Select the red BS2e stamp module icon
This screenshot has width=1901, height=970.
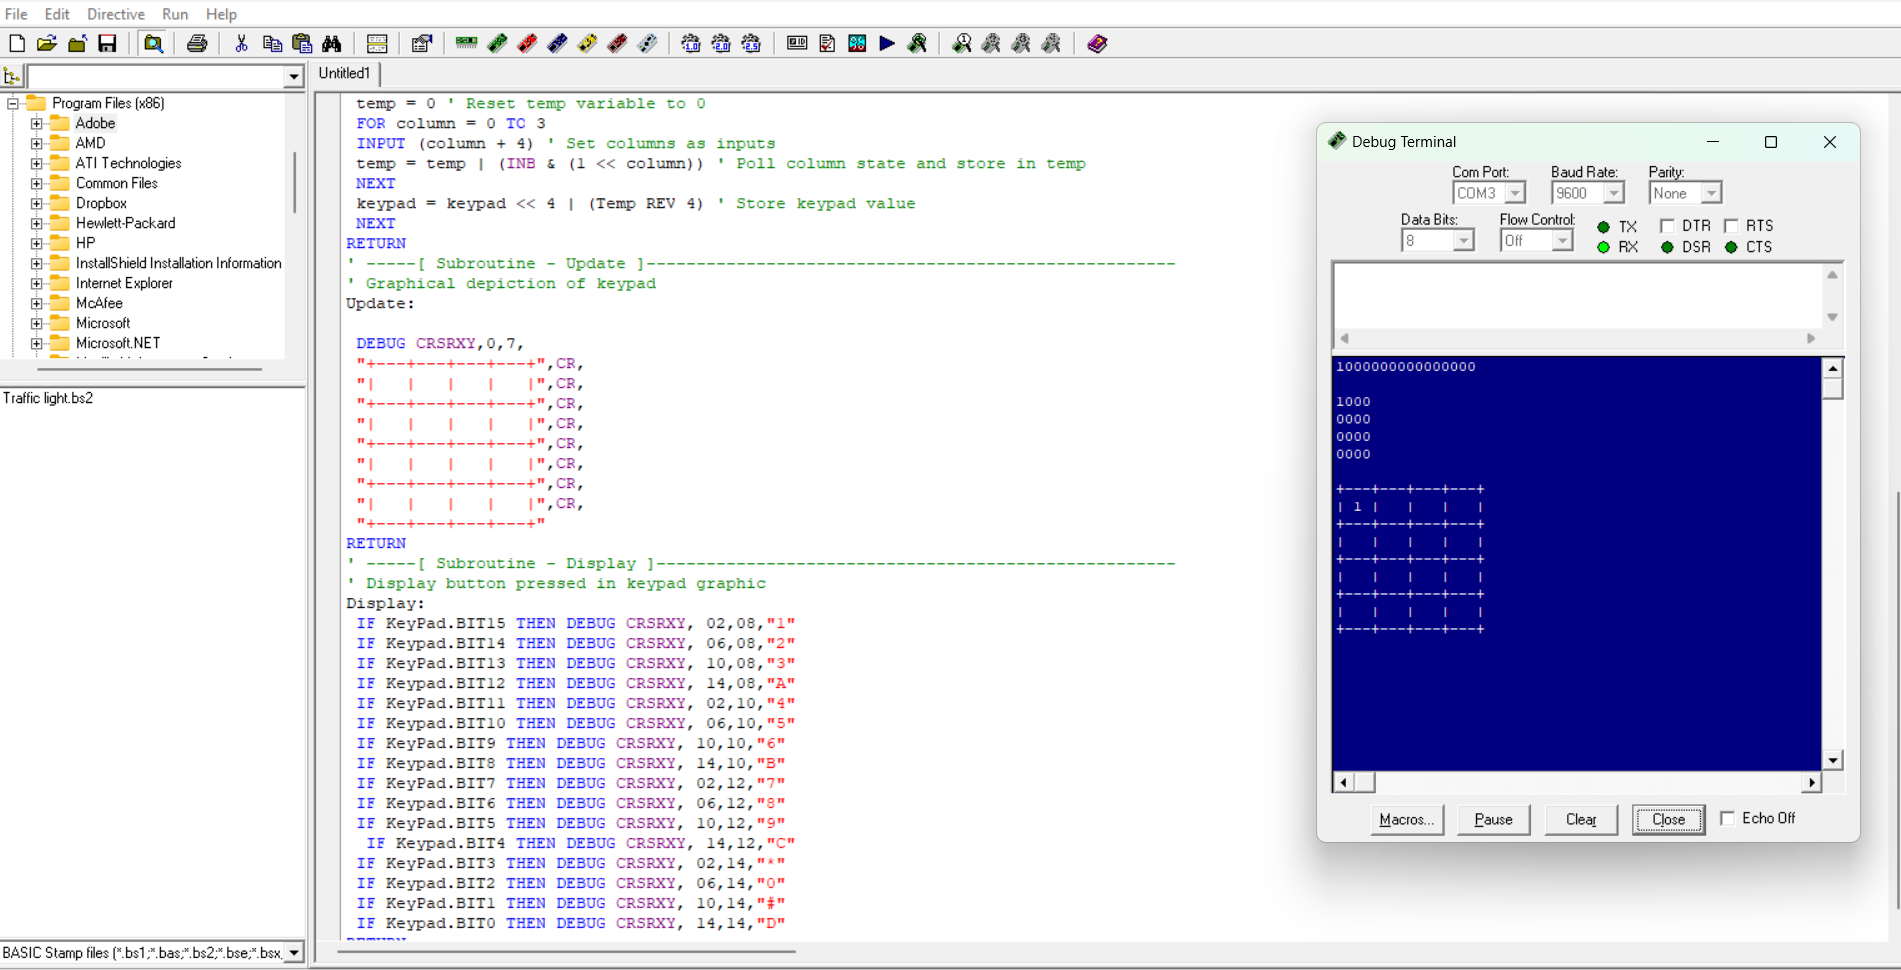527,43
